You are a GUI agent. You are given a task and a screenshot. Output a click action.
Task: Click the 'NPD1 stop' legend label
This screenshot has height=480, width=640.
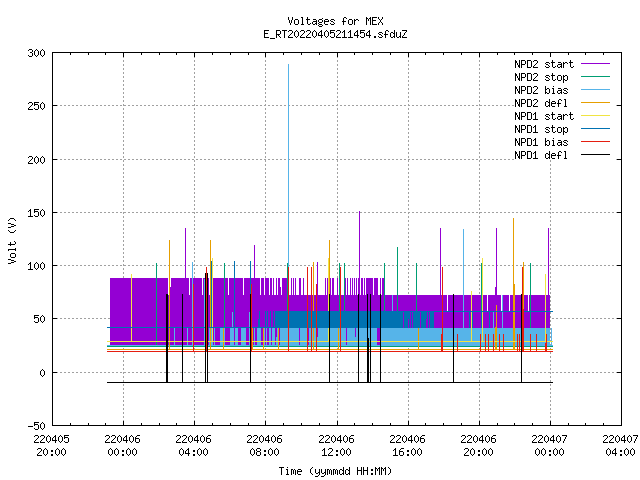pyautogui.click(x=541, y=129)
